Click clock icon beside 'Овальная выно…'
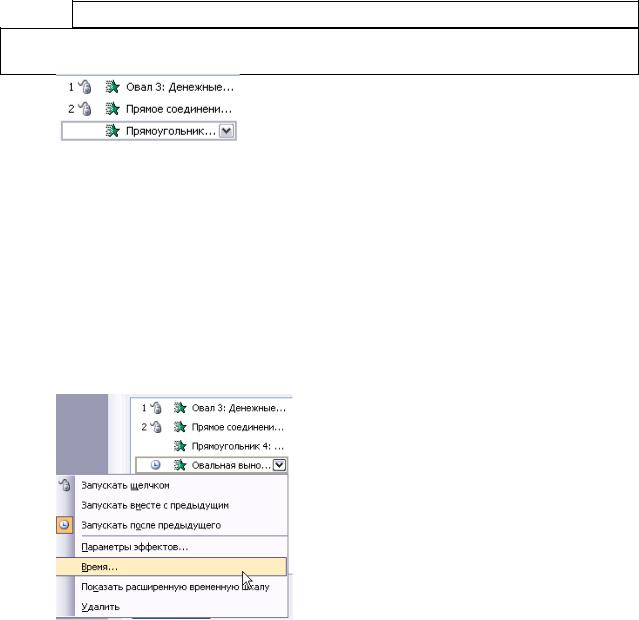The image size is (639, 620). (x=155, y=465)
